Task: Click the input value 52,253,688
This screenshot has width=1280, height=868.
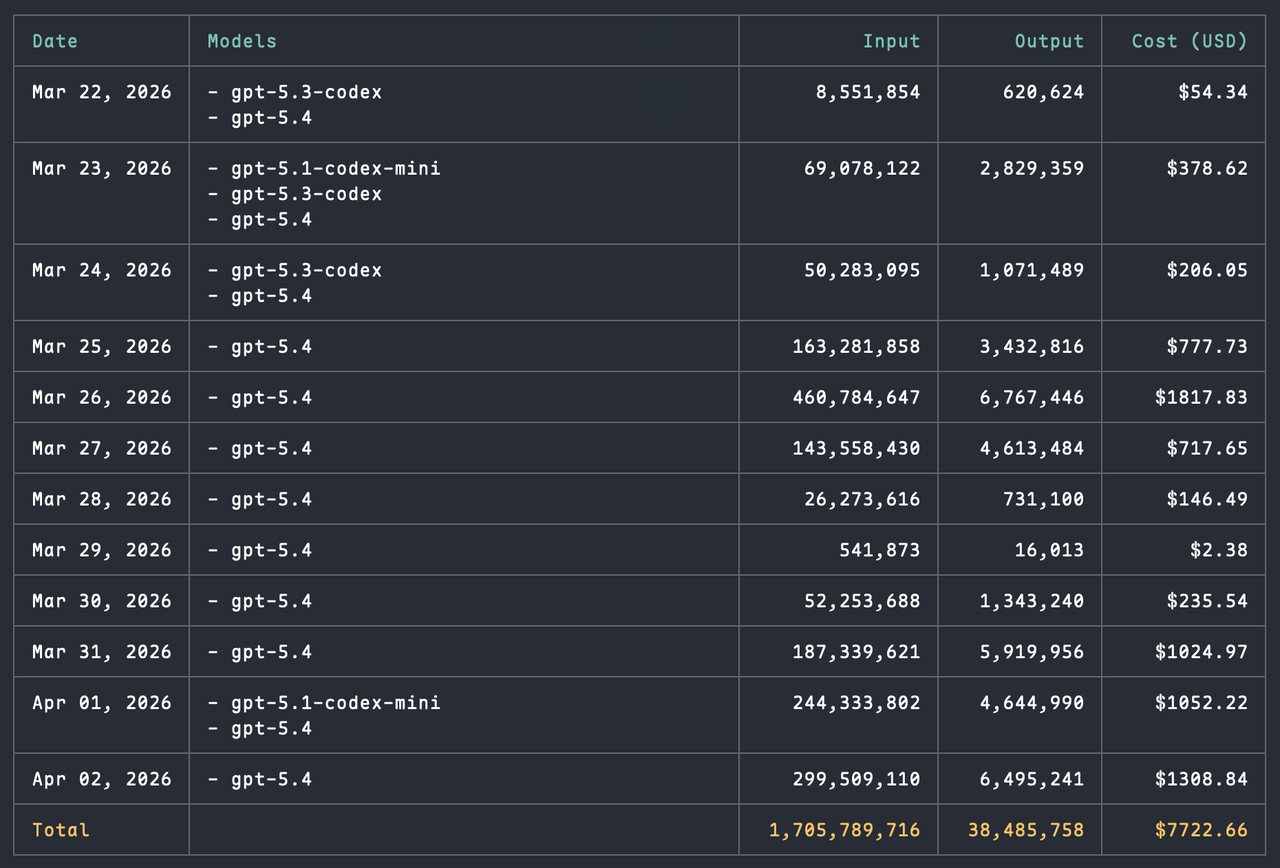Action: coord(862,602)
